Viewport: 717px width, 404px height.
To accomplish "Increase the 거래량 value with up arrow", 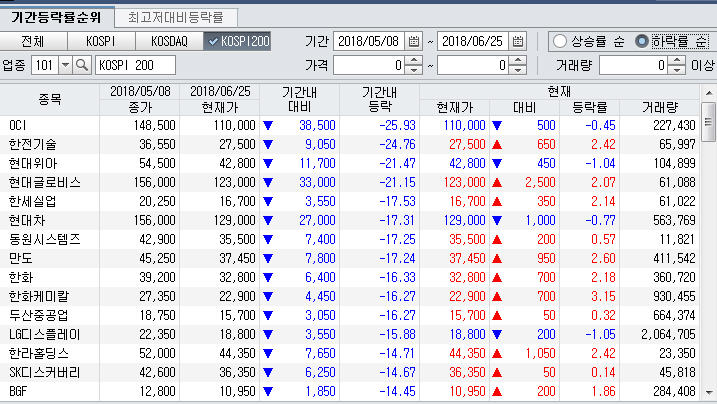I will (677, 61).
